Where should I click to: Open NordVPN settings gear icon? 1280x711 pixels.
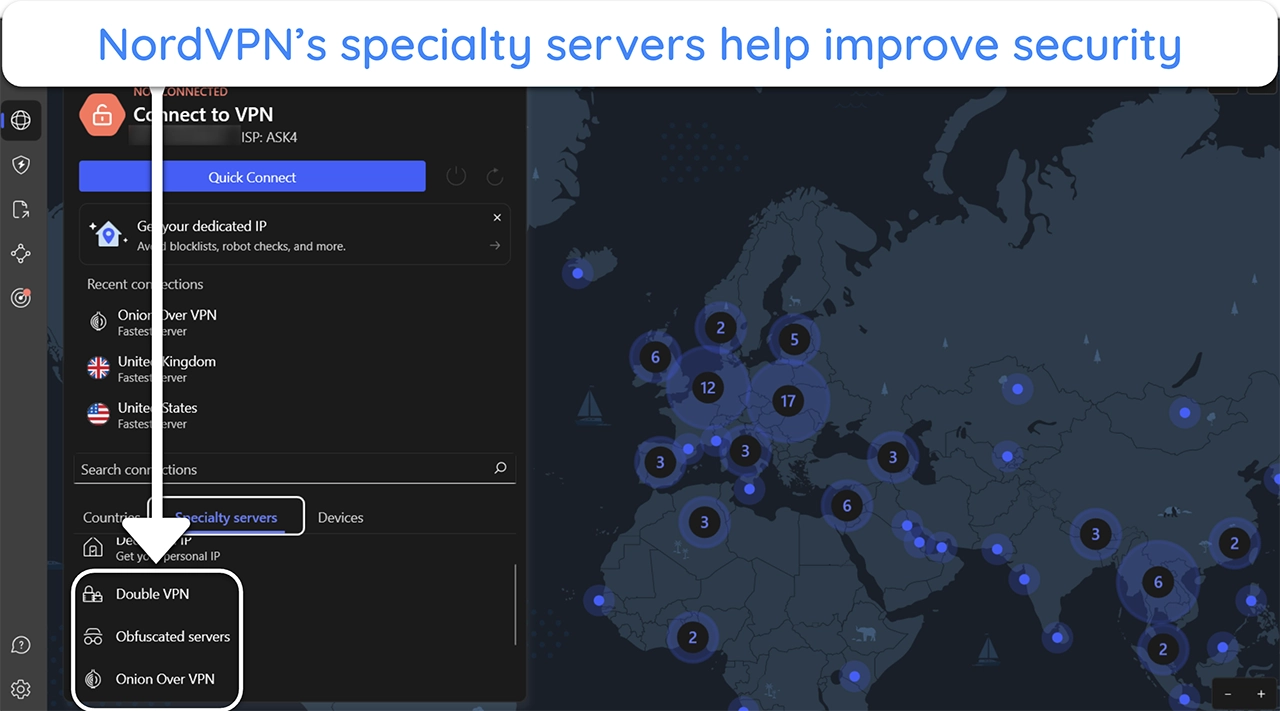click(21, 689)
